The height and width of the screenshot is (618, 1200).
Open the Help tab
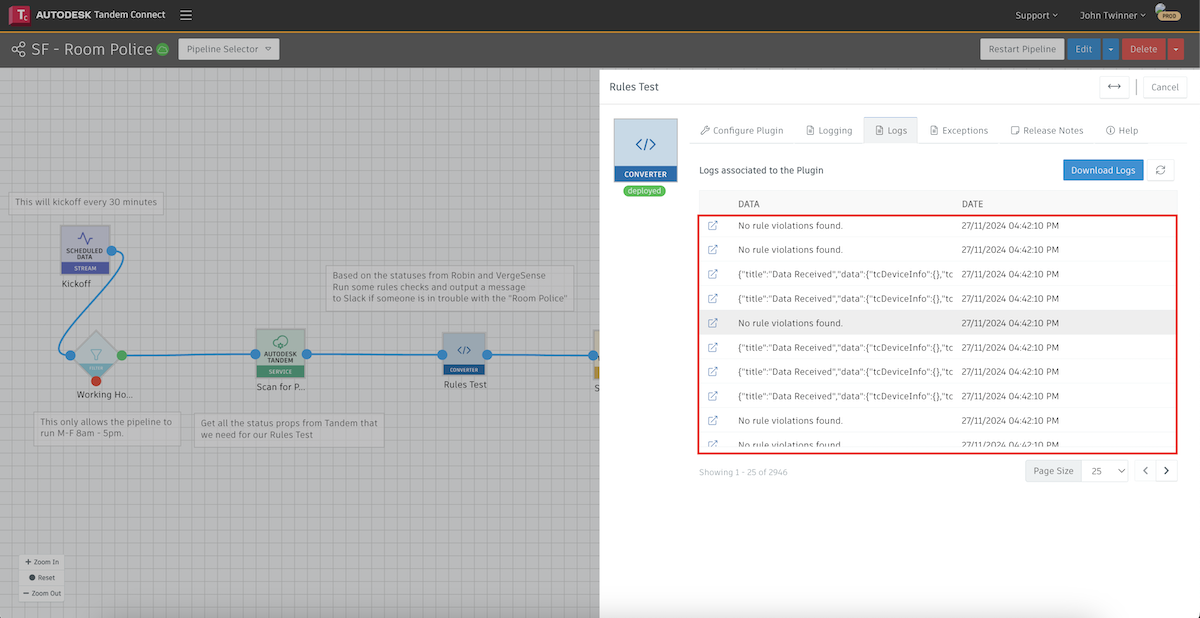pos(1122,130)
